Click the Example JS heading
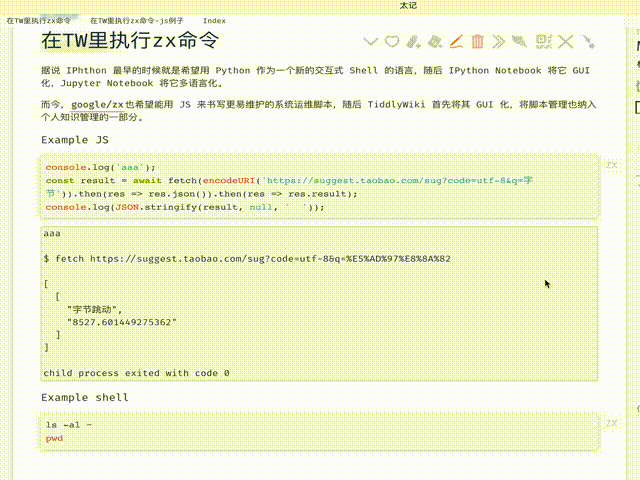Viewport: 640px width, 480px height. tap(75, 140)
